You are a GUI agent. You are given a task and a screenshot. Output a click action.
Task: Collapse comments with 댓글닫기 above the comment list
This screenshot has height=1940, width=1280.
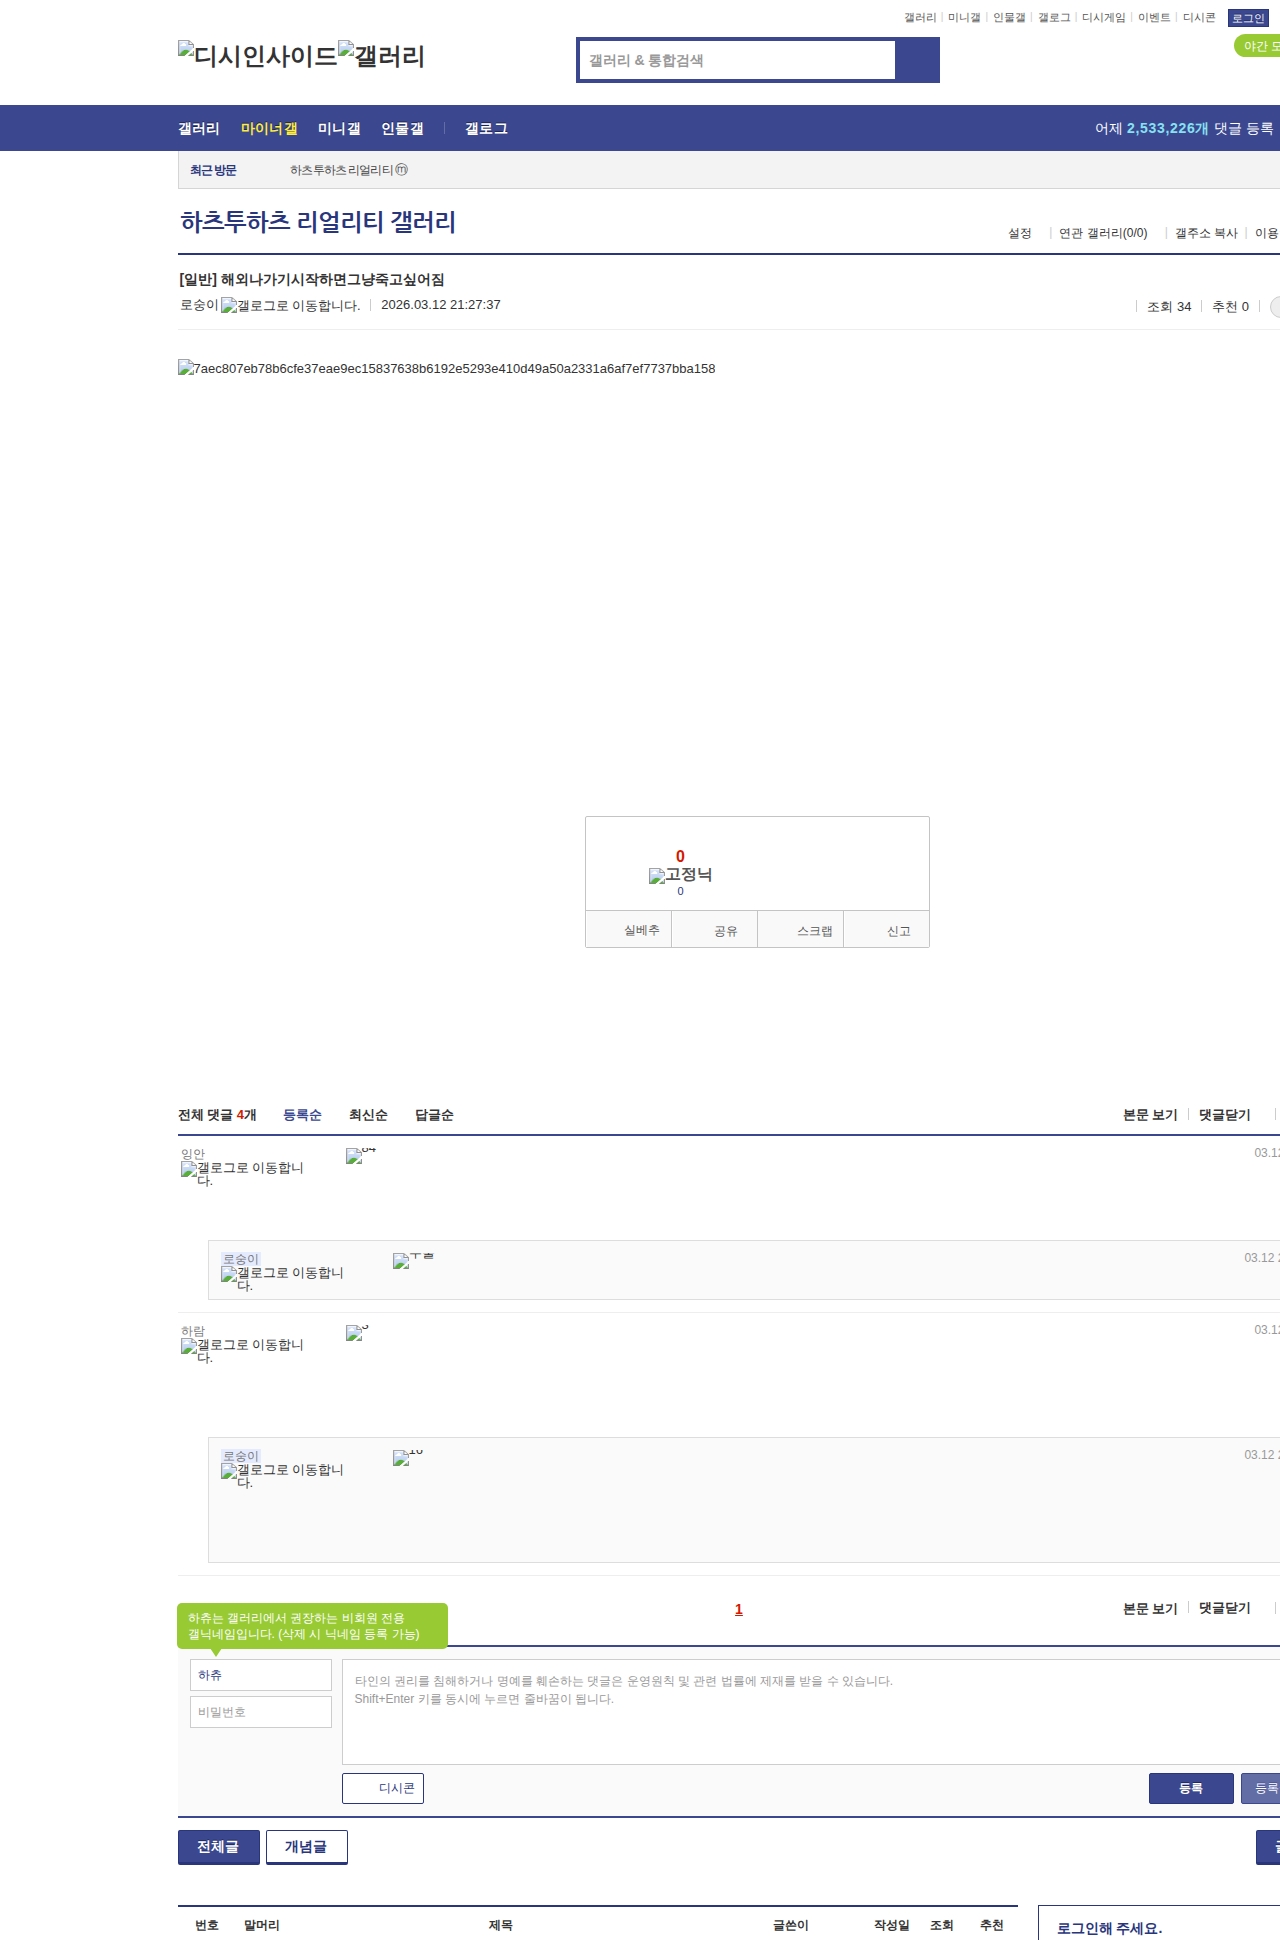tap(1225, 1115)
